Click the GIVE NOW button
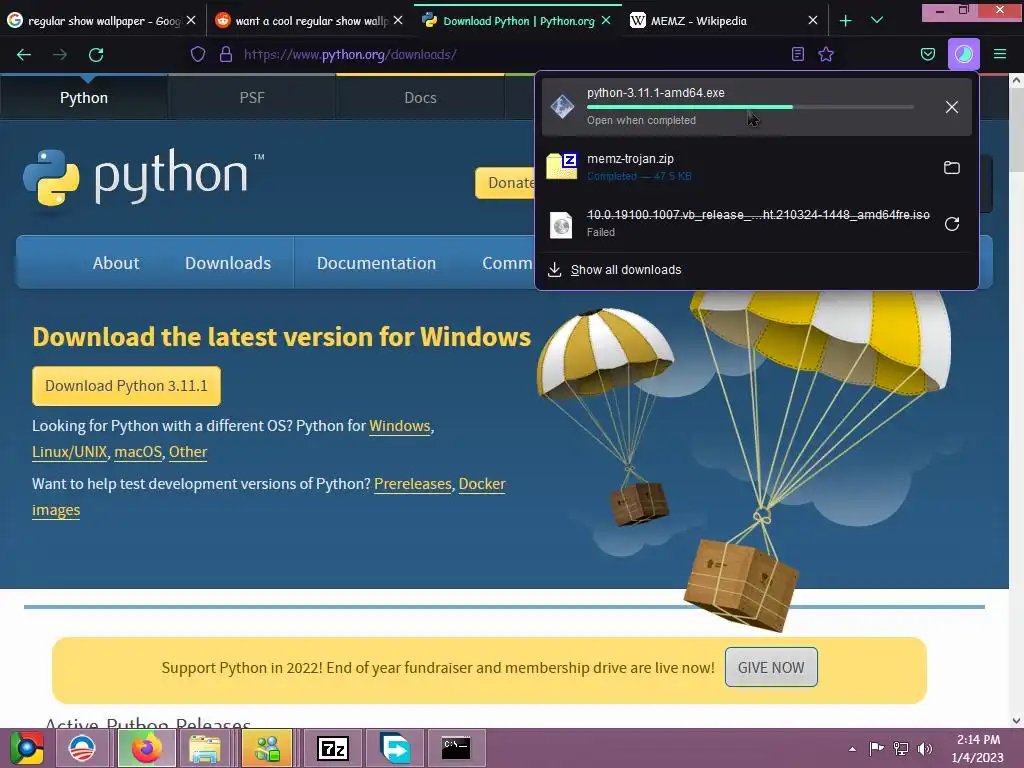Image resolution: width=1024 pixels, height=768 pixels. 771,667
